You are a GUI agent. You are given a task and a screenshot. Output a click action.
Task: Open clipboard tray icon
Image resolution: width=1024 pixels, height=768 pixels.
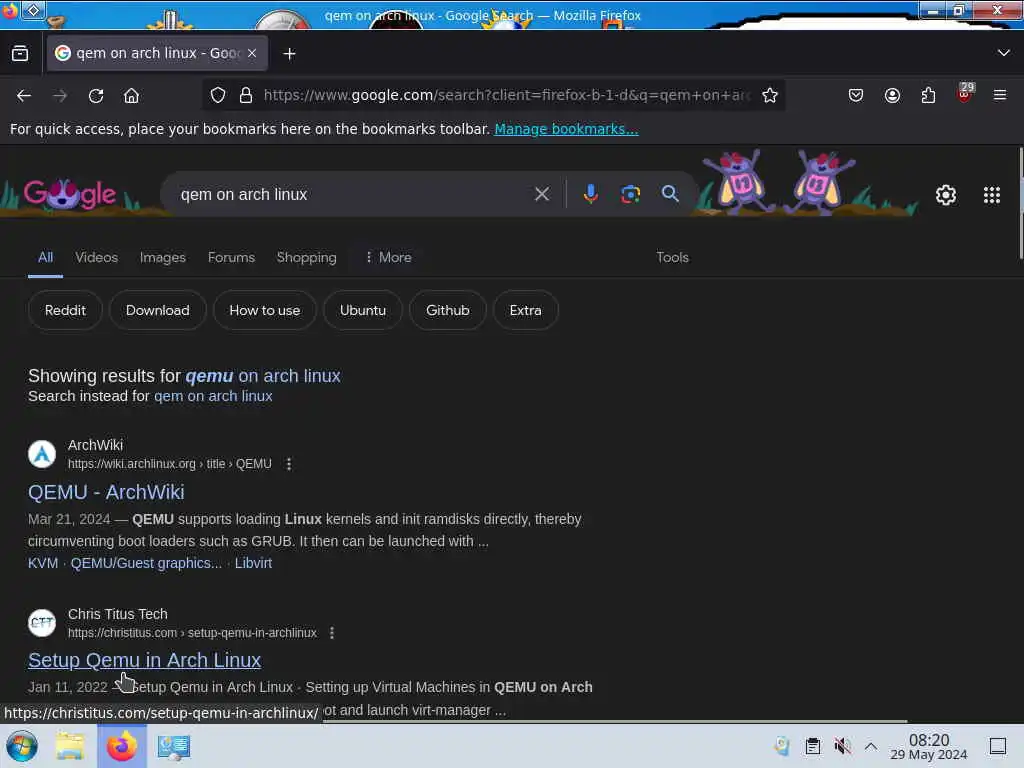[x=812, y=746]
